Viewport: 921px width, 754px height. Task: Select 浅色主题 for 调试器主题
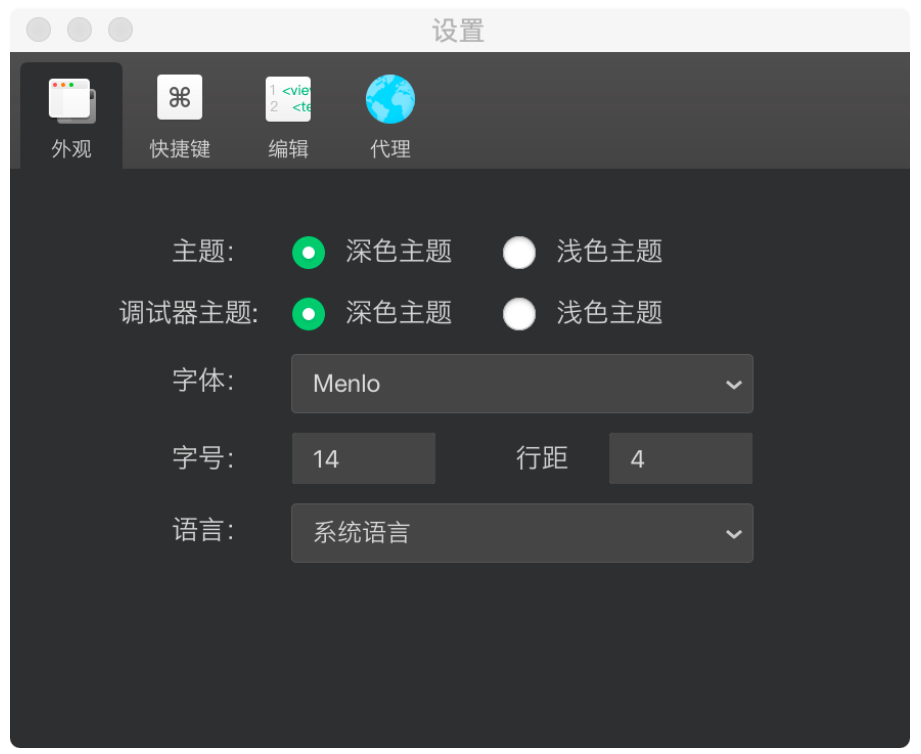point(520,313)
